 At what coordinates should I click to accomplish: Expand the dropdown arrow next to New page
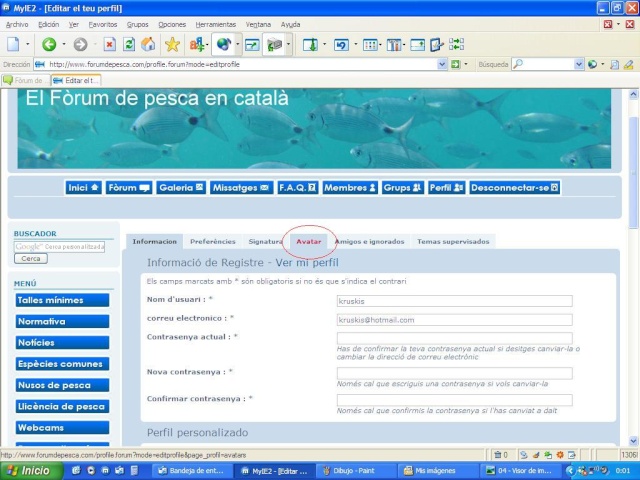point(28,44)
